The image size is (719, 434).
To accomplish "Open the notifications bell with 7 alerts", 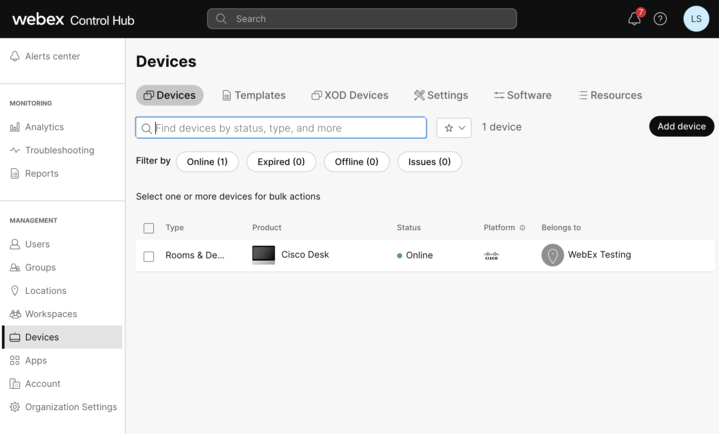I will tap(635, 18).
